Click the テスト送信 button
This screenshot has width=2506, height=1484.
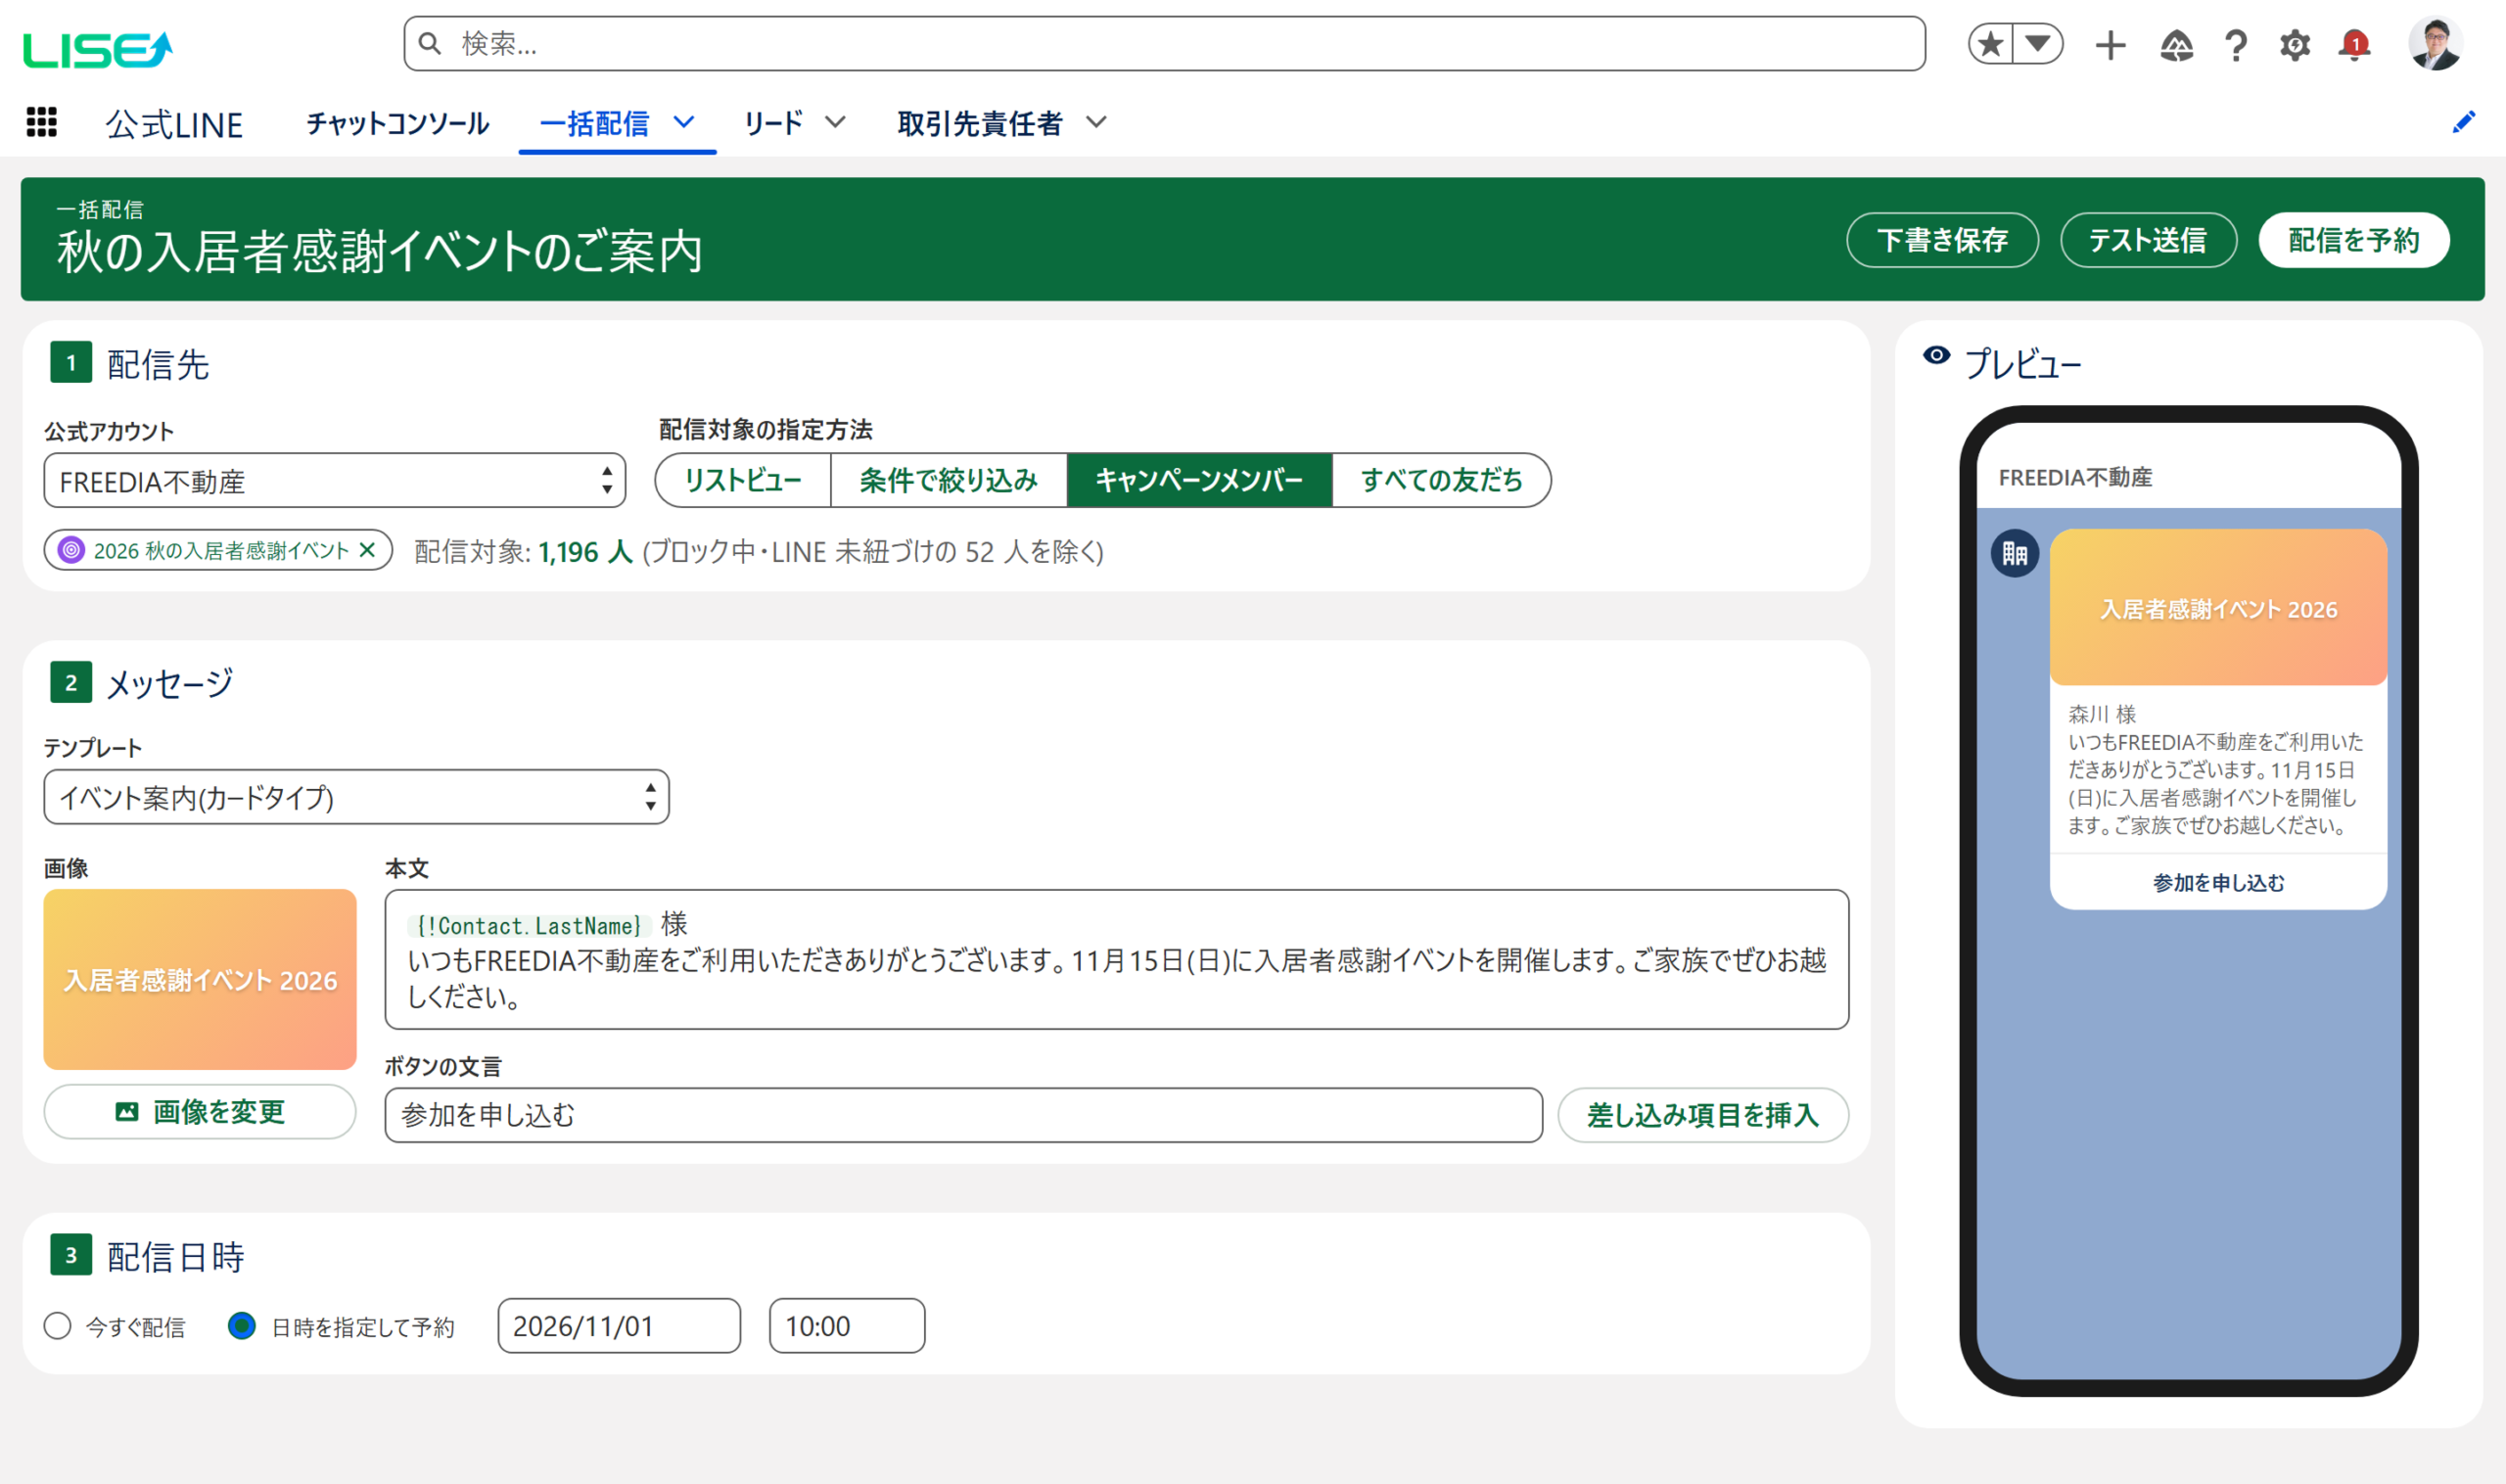[2147, 240]
